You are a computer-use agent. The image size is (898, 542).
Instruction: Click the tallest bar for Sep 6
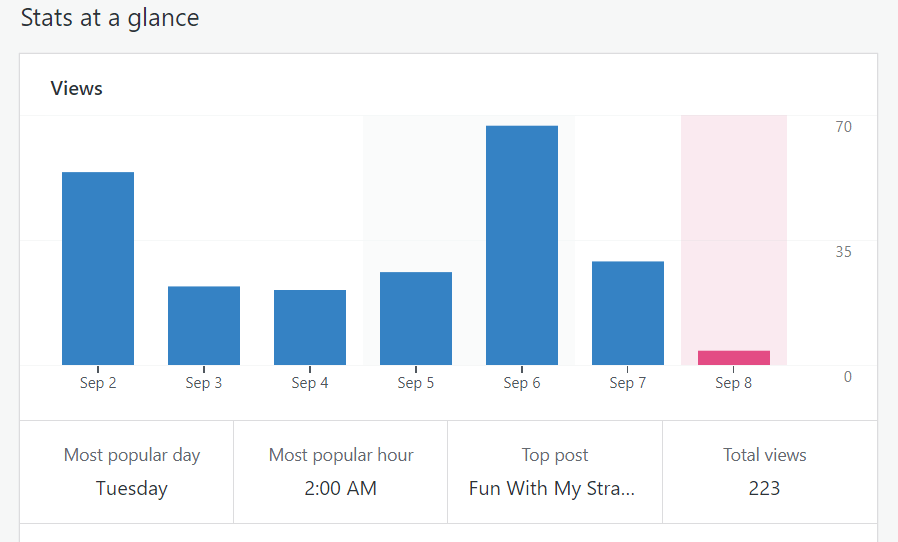coord(522,245)
